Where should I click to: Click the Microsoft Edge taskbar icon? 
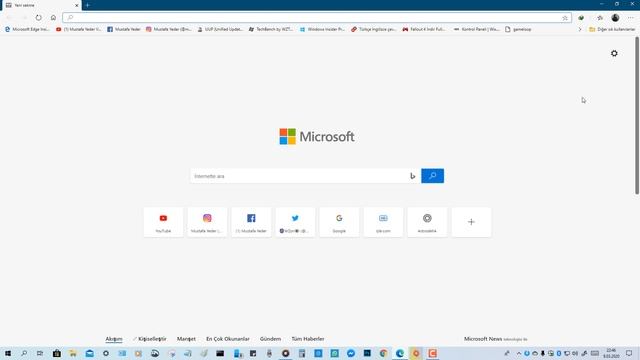point(400,353)
